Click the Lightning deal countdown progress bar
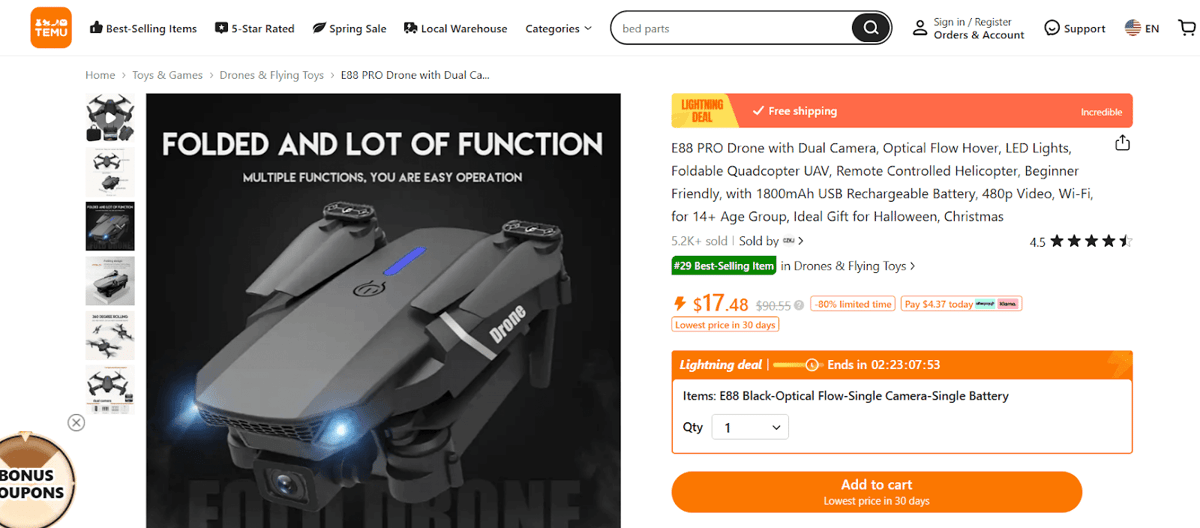This screenshot has height=528, width=1200. (x=797, y=365)
